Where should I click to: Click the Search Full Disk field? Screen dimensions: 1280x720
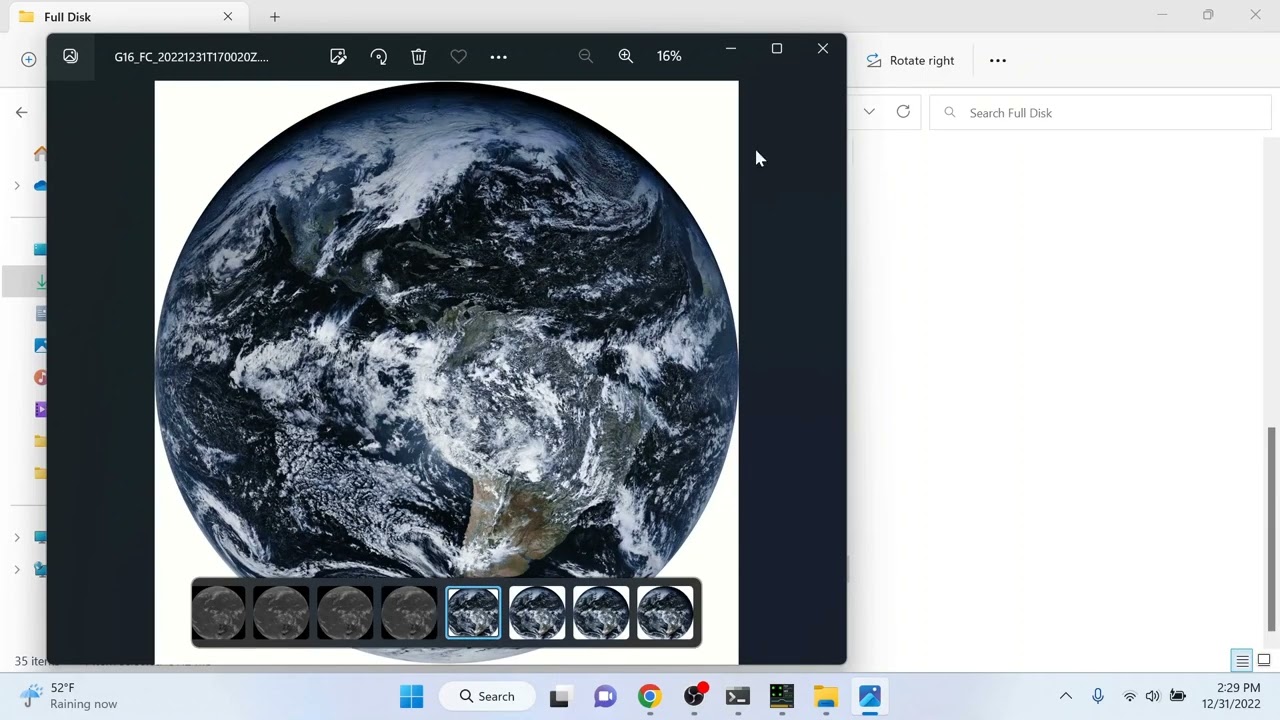point(1100,113)
